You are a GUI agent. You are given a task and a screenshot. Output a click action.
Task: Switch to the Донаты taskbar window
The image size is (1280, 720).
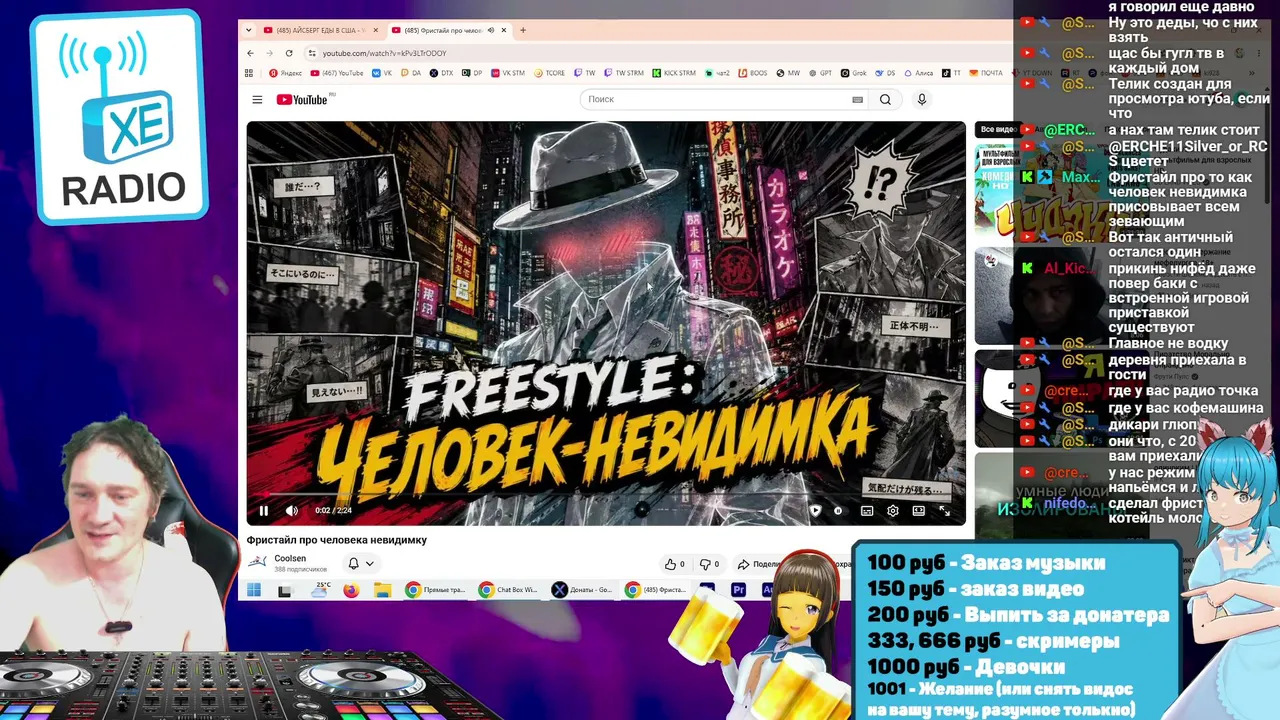coord(583,590)
